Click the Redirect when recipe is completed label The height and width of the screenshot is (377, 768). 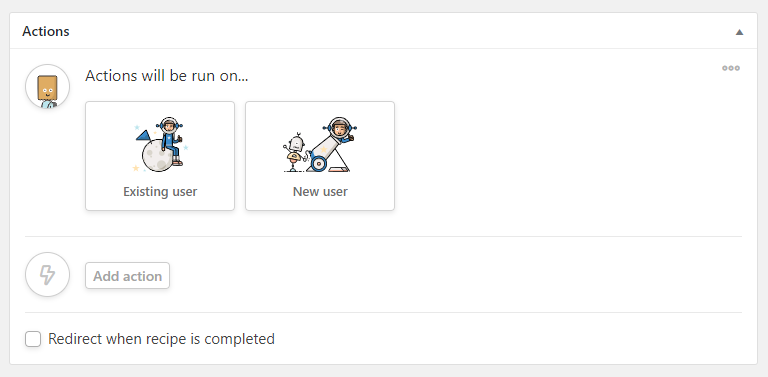pos(161,339)
